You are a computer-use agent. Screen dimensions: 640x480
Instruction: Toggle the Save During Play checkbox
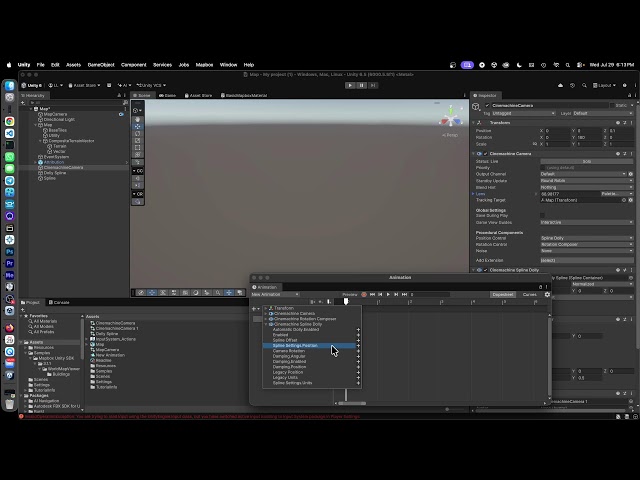[542, 216]
